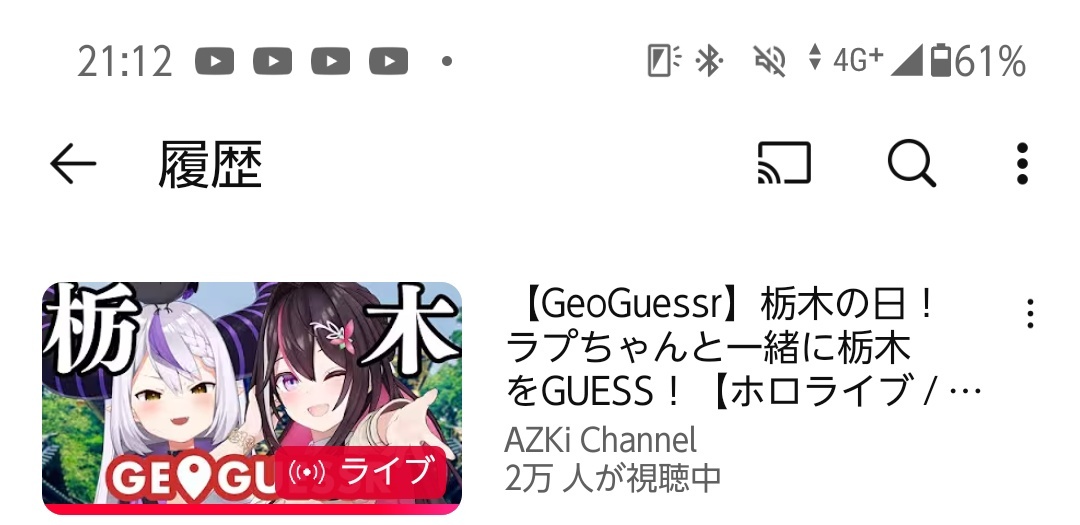Viewport: 1080px width, 525px height.
Task: Tap the 4G+ network indicator
Action: click(x=857, y=60)
